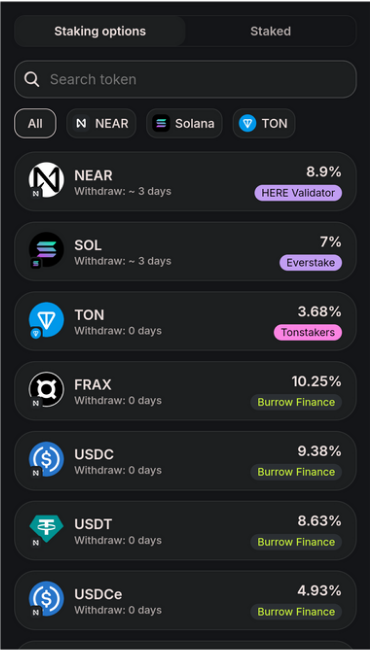Screen dimensions: 370x650
Task: Click the Tonstakers provider badge
Action: pyautogui.click(x=307, y=332)
